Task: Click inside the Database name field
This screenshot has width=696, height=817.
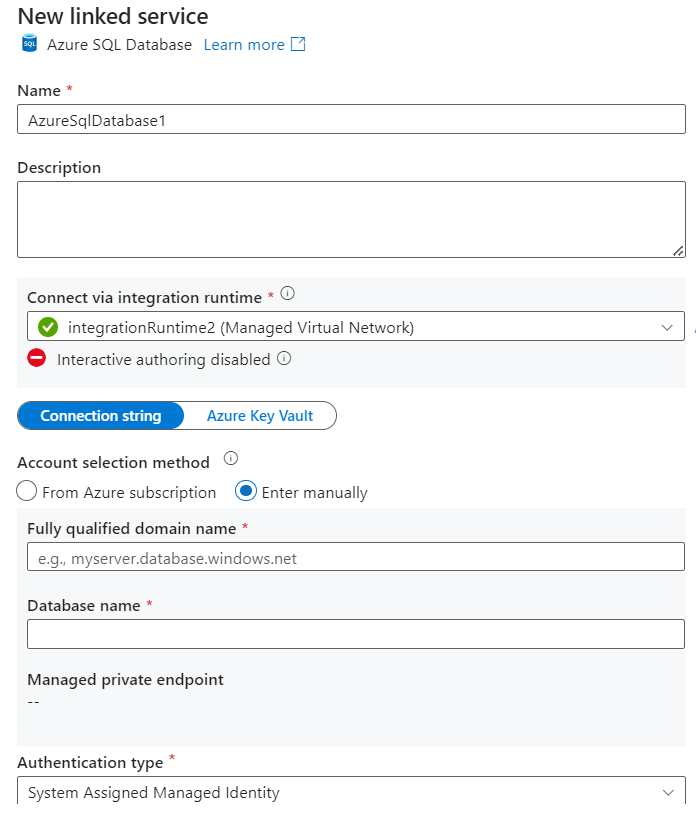Action: (x=348, y=633)
